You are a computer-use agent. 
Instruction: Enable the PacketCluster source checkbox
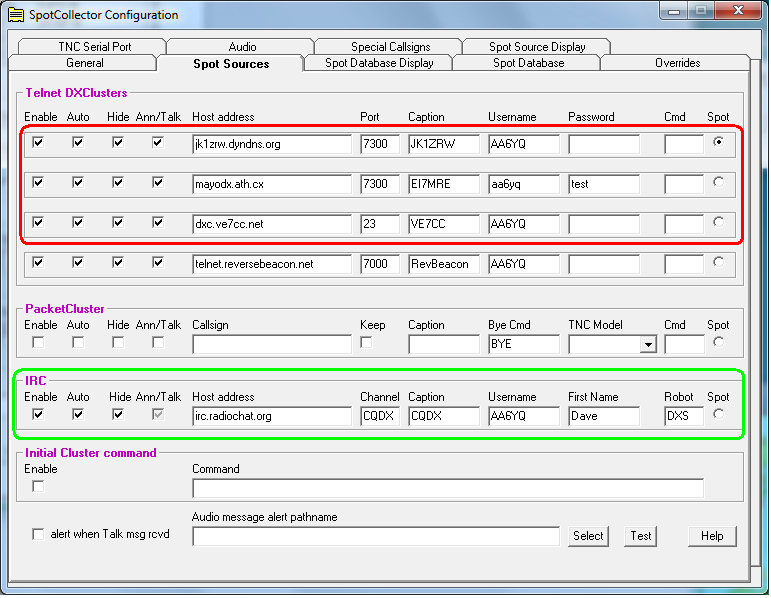(x=38, y=342)
